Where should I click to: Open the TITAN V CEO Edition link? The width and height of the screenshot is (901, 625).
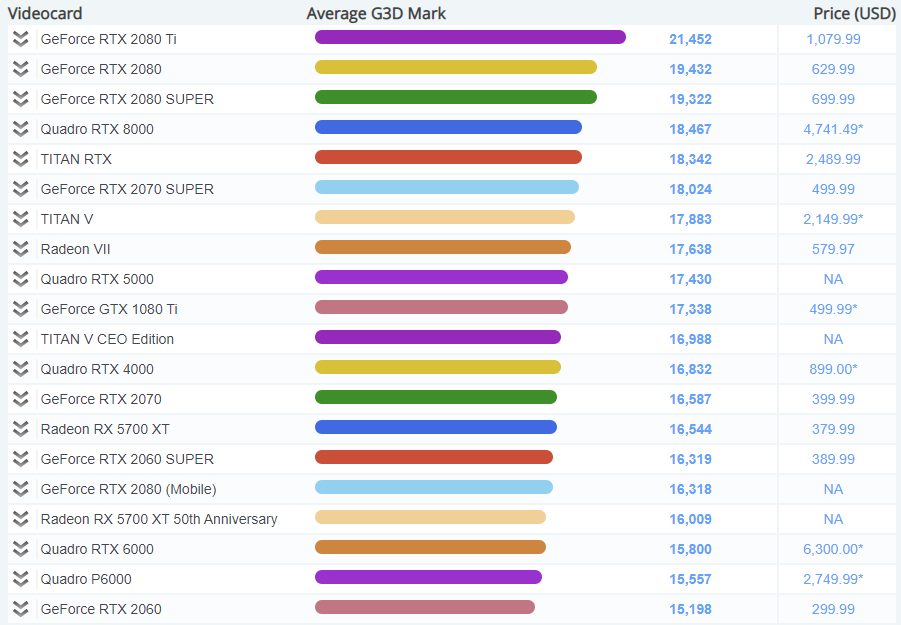[x=107, y=339]
